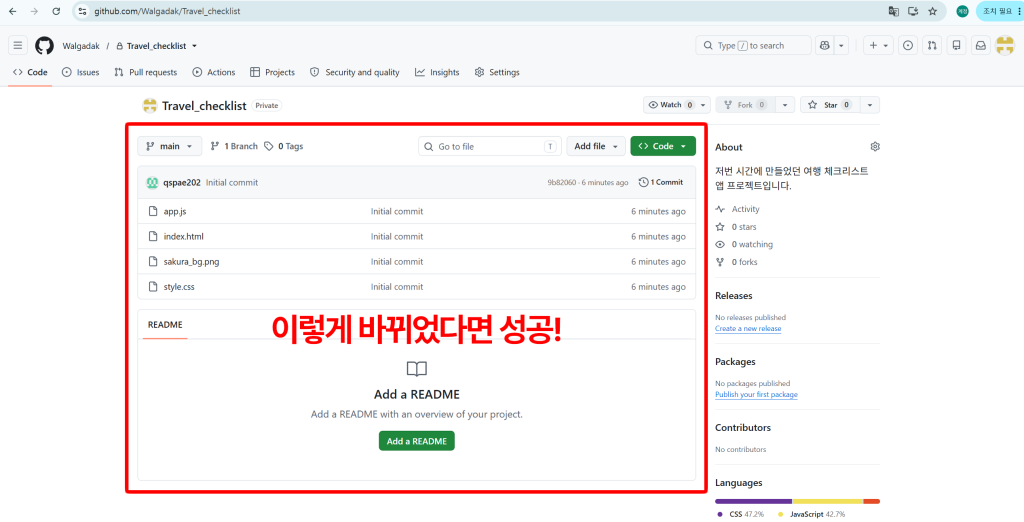Image resolution: width=1024 pixels, height=522 pixels.
Task: Select the README tab
Action: (x=165, y=325)
